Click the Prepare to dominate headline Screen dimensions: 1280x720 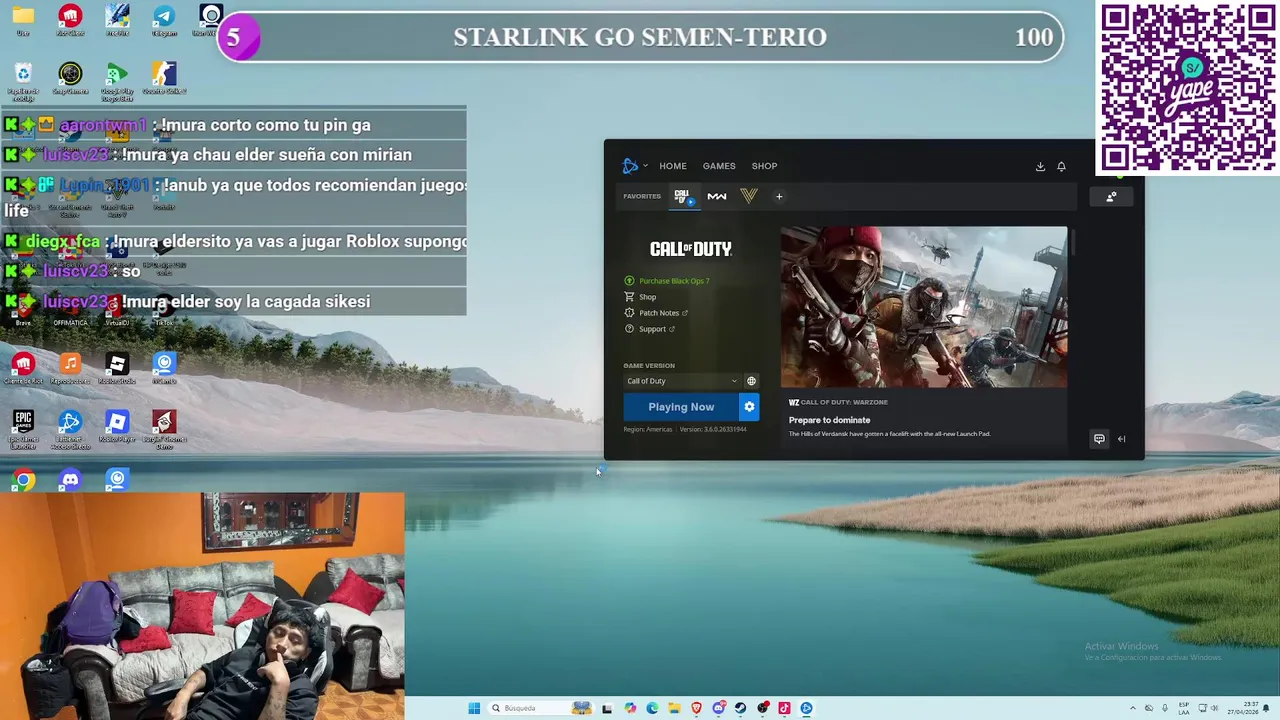tap(829, 420)
